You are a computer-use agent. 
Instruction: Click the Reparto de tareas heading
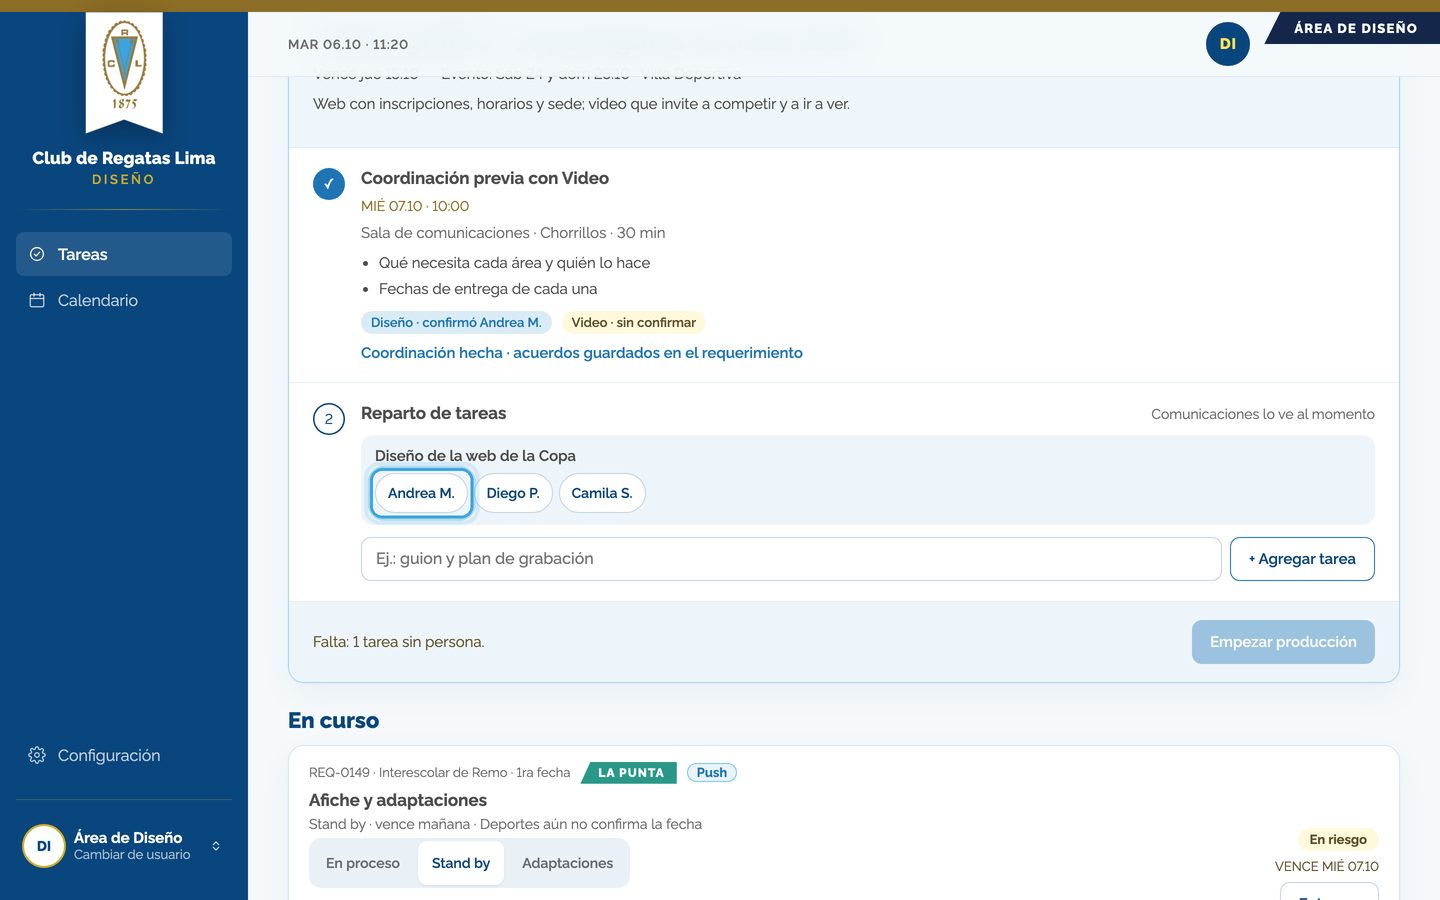pyautogui.click(x=433, y=413)
